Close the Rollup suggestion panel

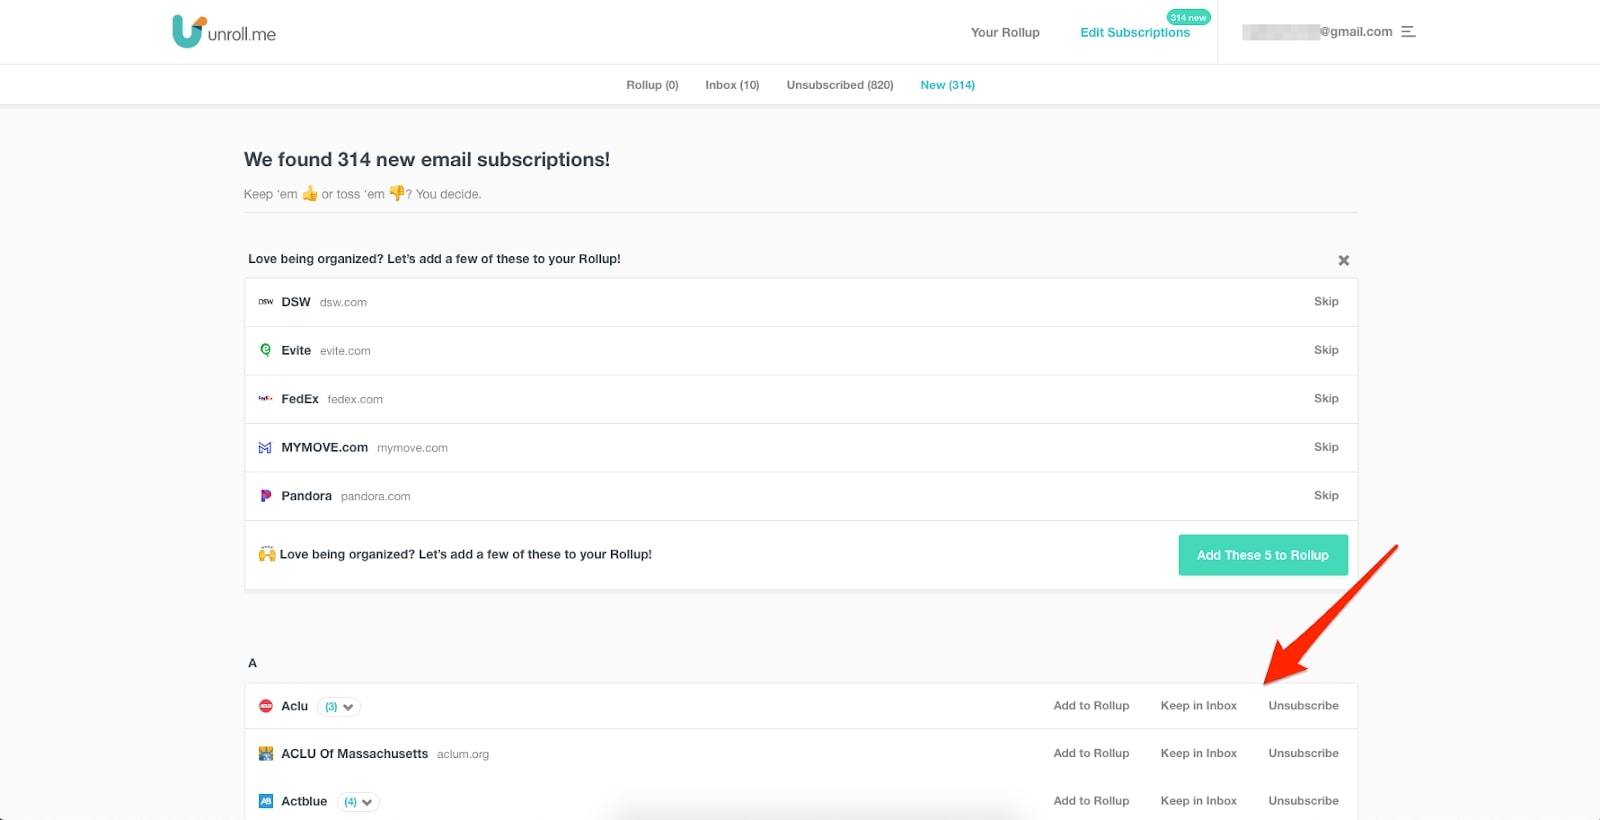(1344, 260)
